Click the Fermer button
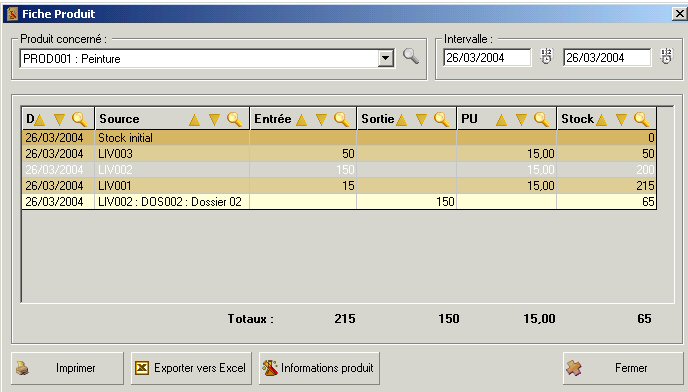The height and width of the screenshot is (392, 688). [x=623, y=368]
